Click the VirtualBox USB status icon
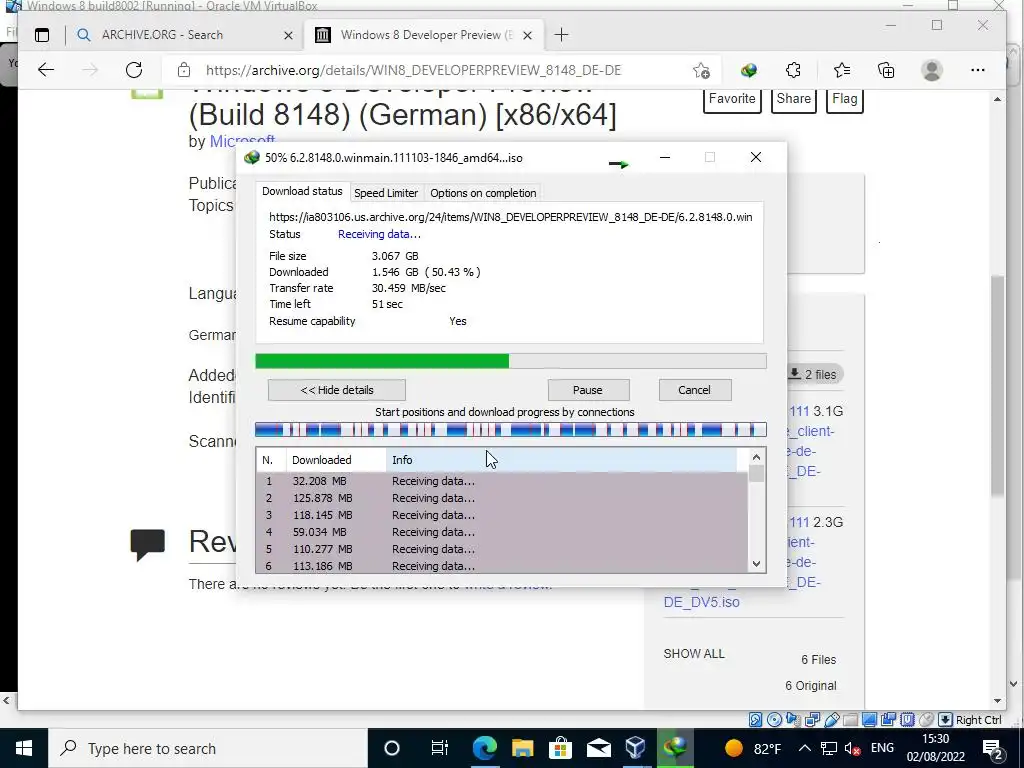Screen dimensions: 1024x768 pyautogui.click(x=831, y=720)
